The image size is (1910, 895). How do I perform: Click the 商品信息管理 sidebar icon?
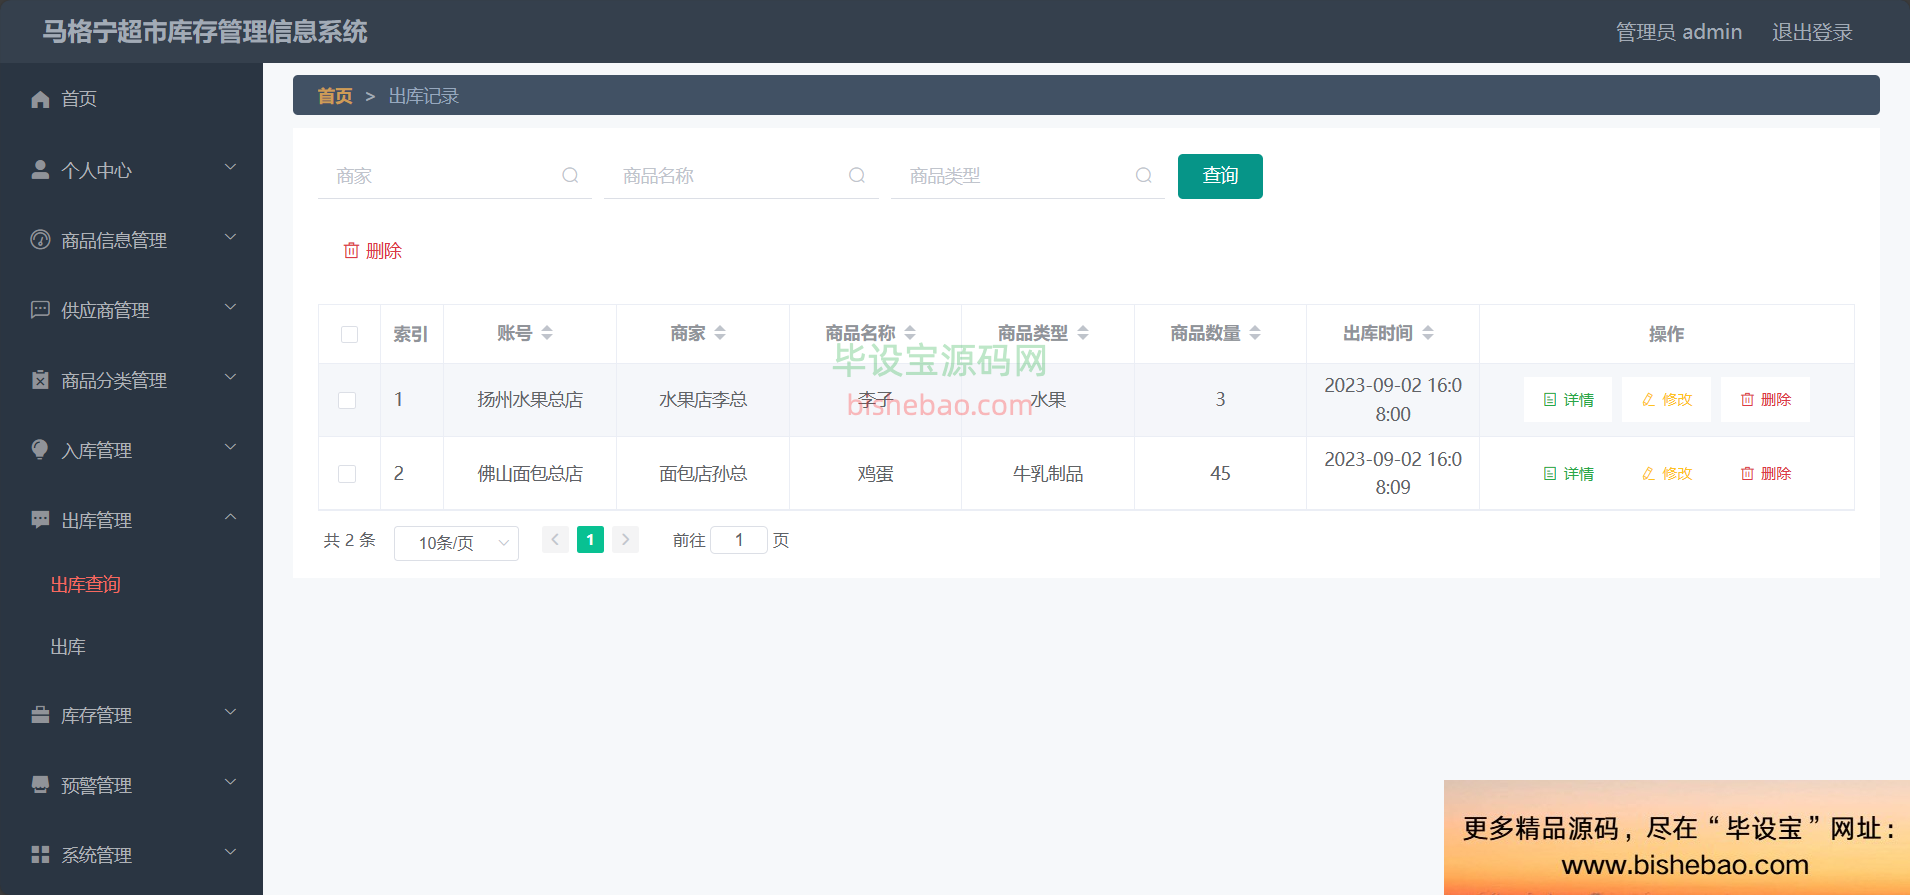(x=40, y=239)
